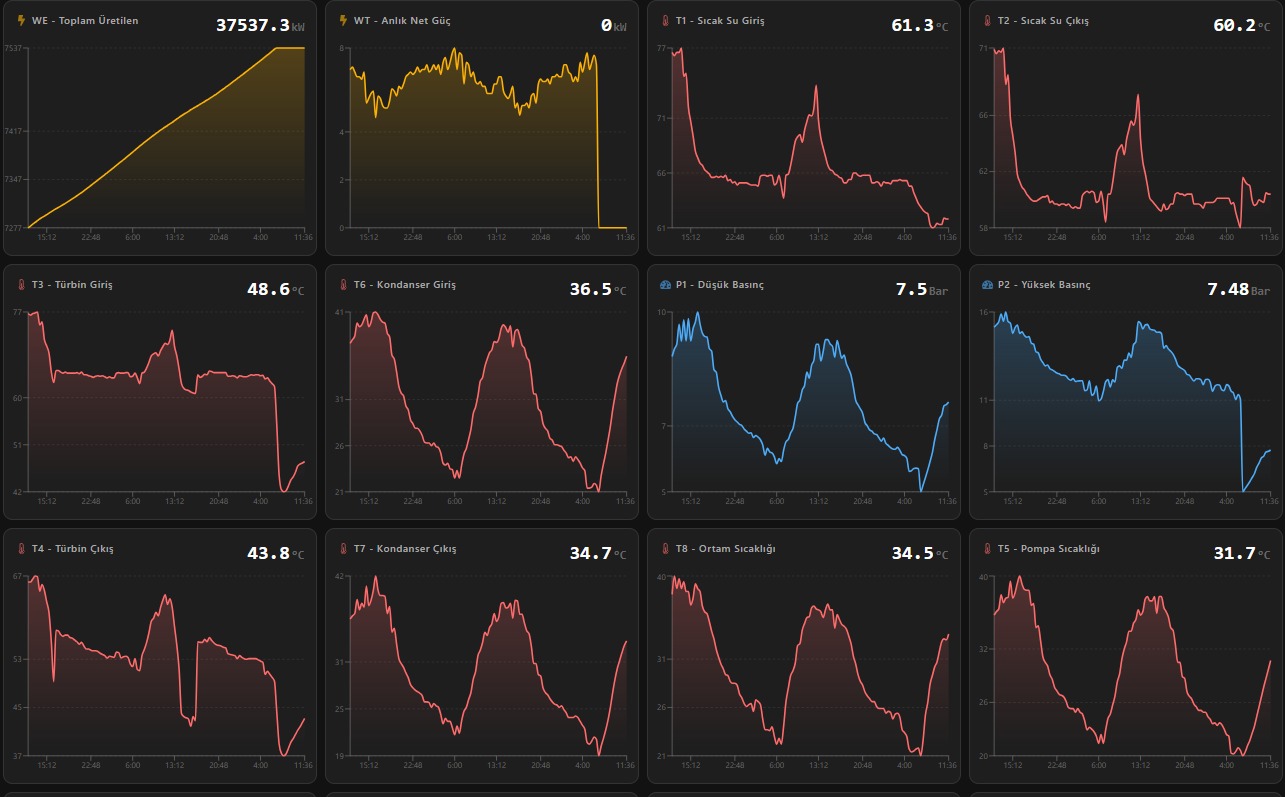The image size is (1285, 797).
Task: Select the "P1 - Düşük Basınç" title
Action: point(720,285)
